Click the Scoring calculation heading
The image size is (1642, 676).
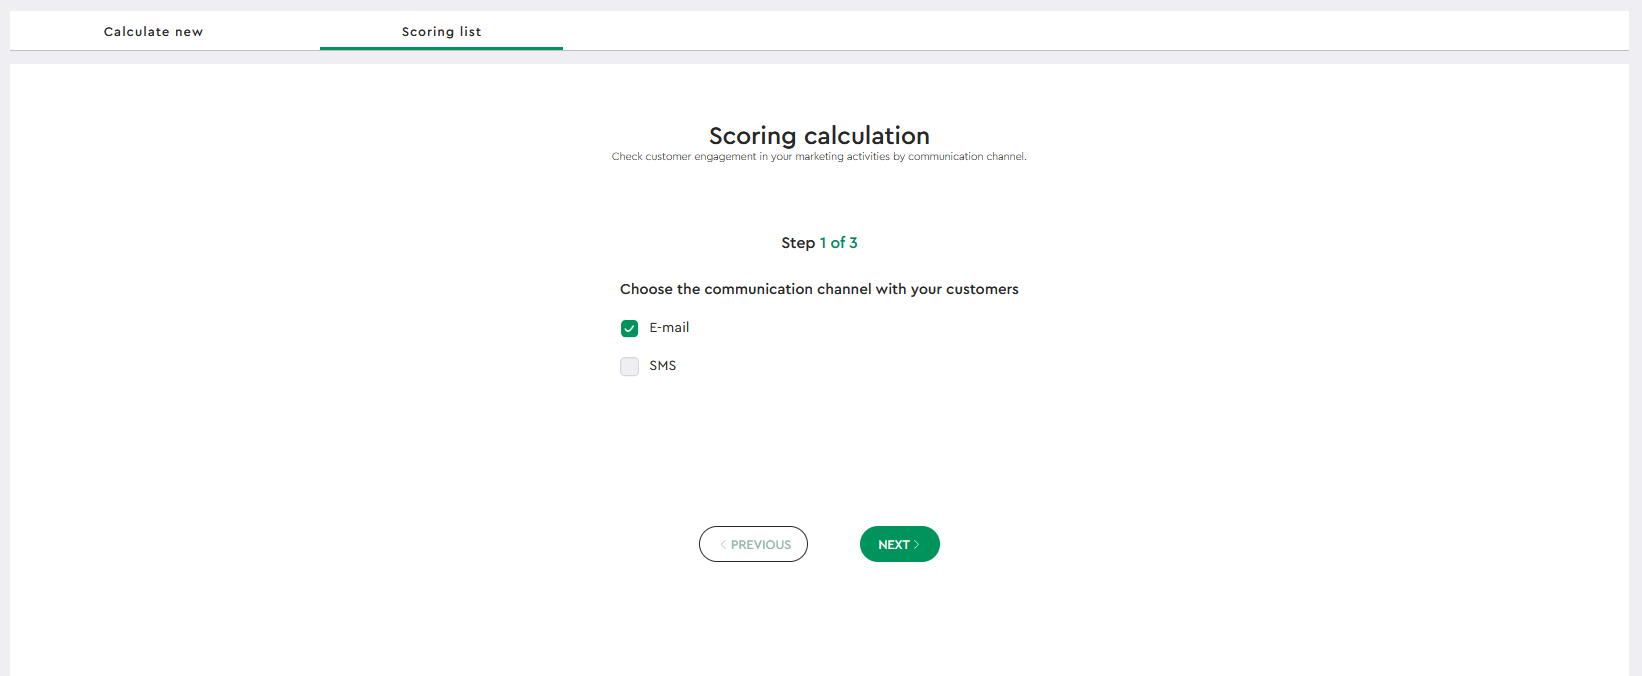click(819, 135)
